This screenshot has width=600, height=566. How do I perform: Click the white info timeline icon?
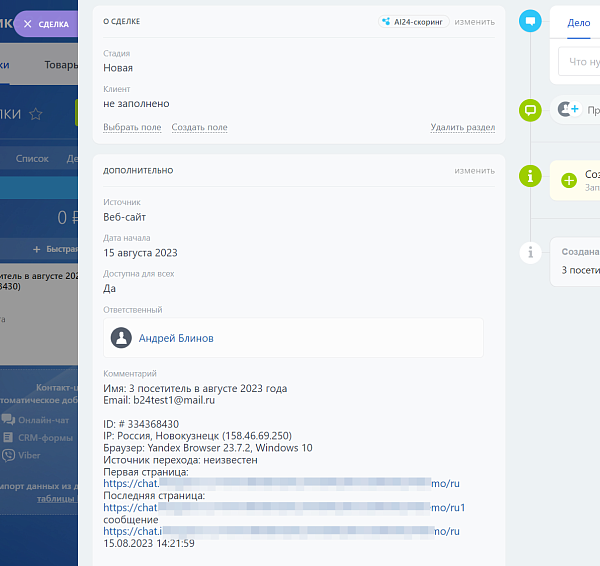coord(530,253)
